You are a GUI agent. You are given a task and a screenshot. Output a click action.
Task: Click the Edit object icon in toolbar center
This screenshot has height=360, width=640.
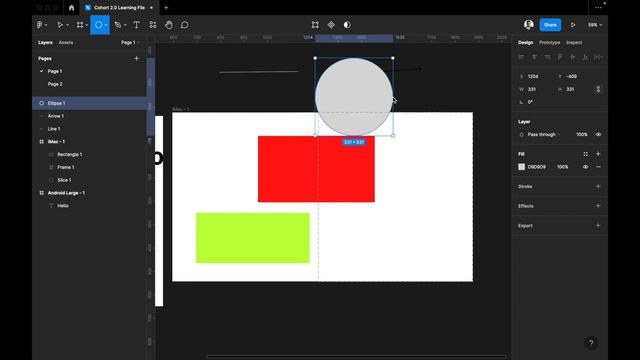[315, 25]
